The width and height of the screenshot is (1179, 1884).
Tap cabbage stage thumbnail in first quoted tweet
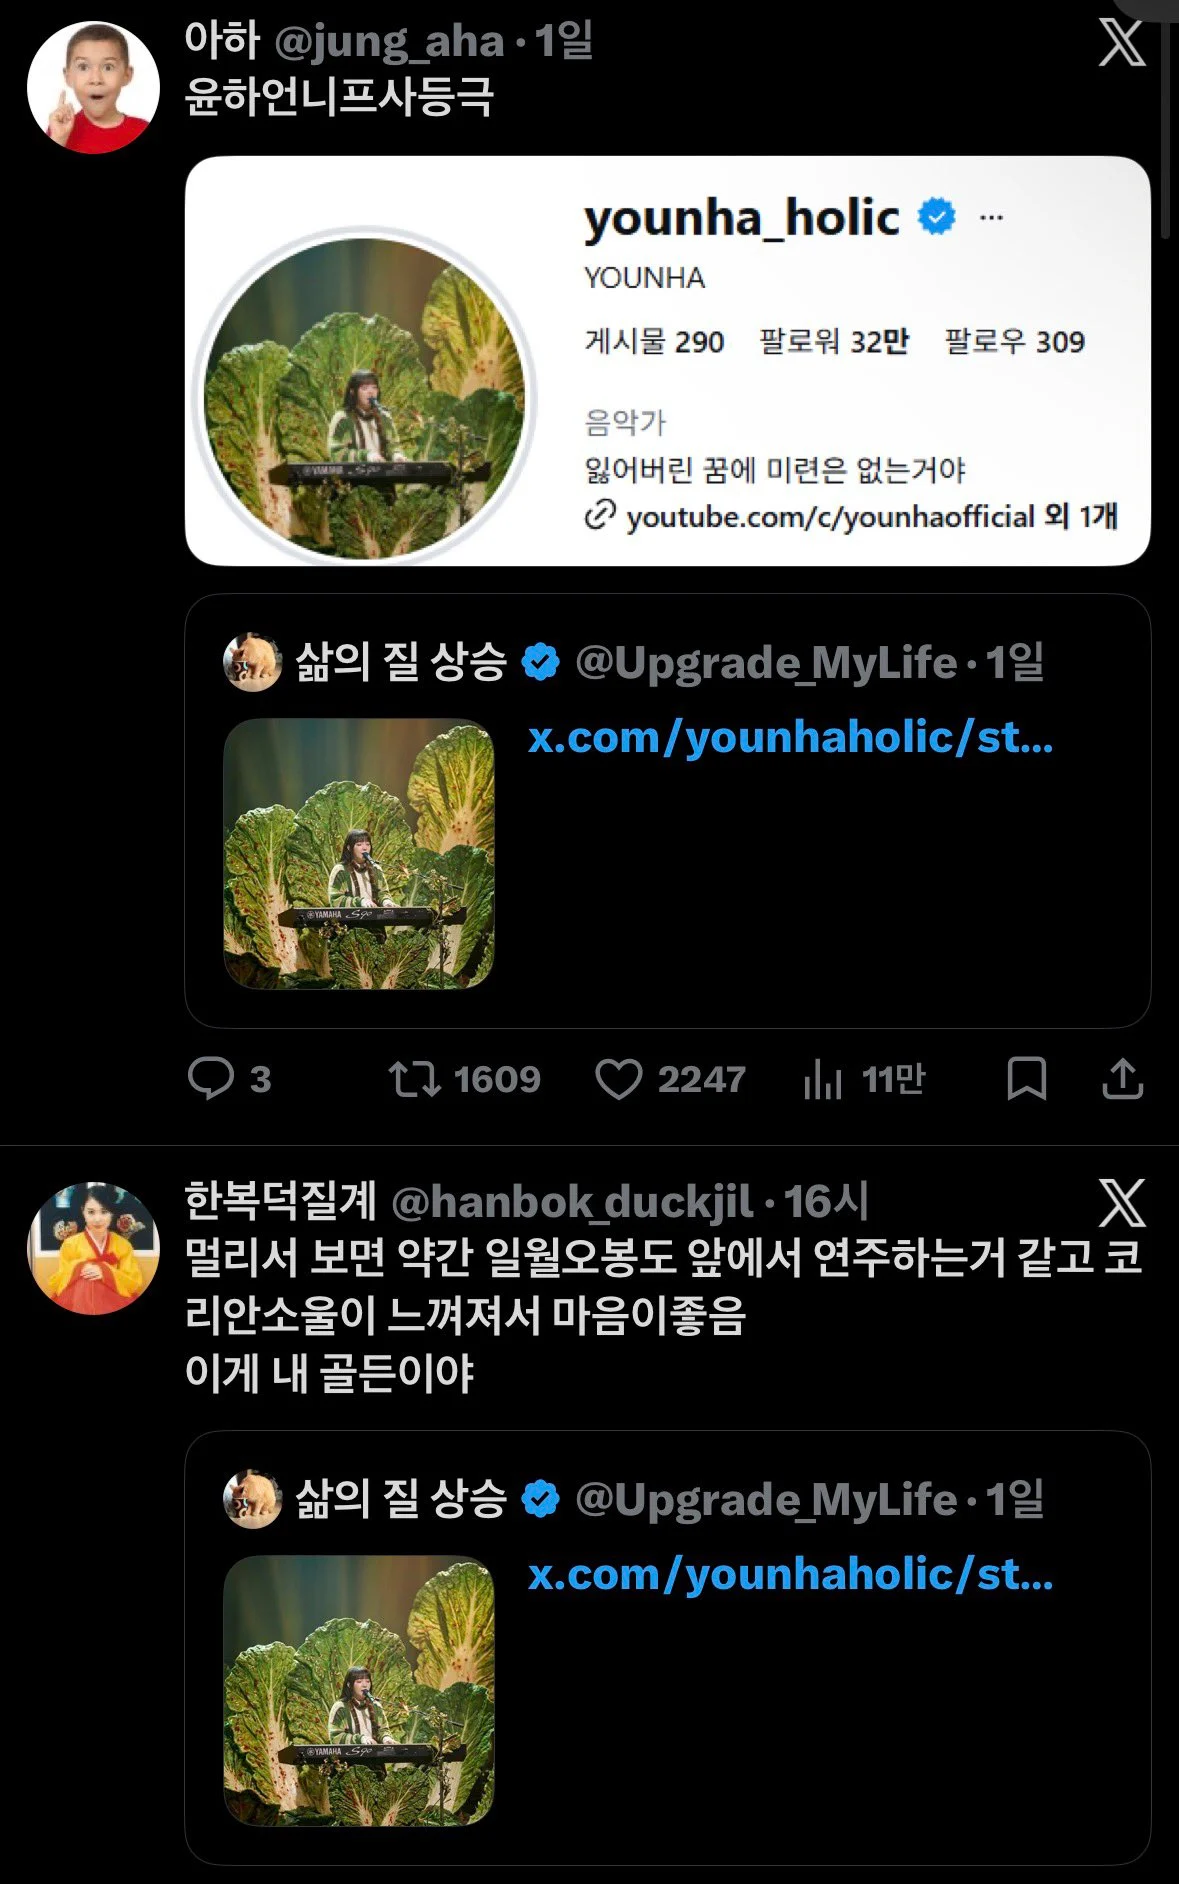click(x=359, y=854)
